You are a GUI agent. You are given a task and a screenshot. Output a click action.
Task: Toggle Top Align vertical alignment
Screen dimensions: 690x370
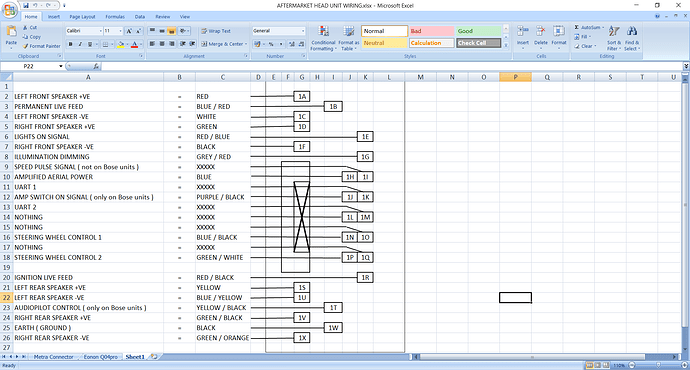pos(152,31)
